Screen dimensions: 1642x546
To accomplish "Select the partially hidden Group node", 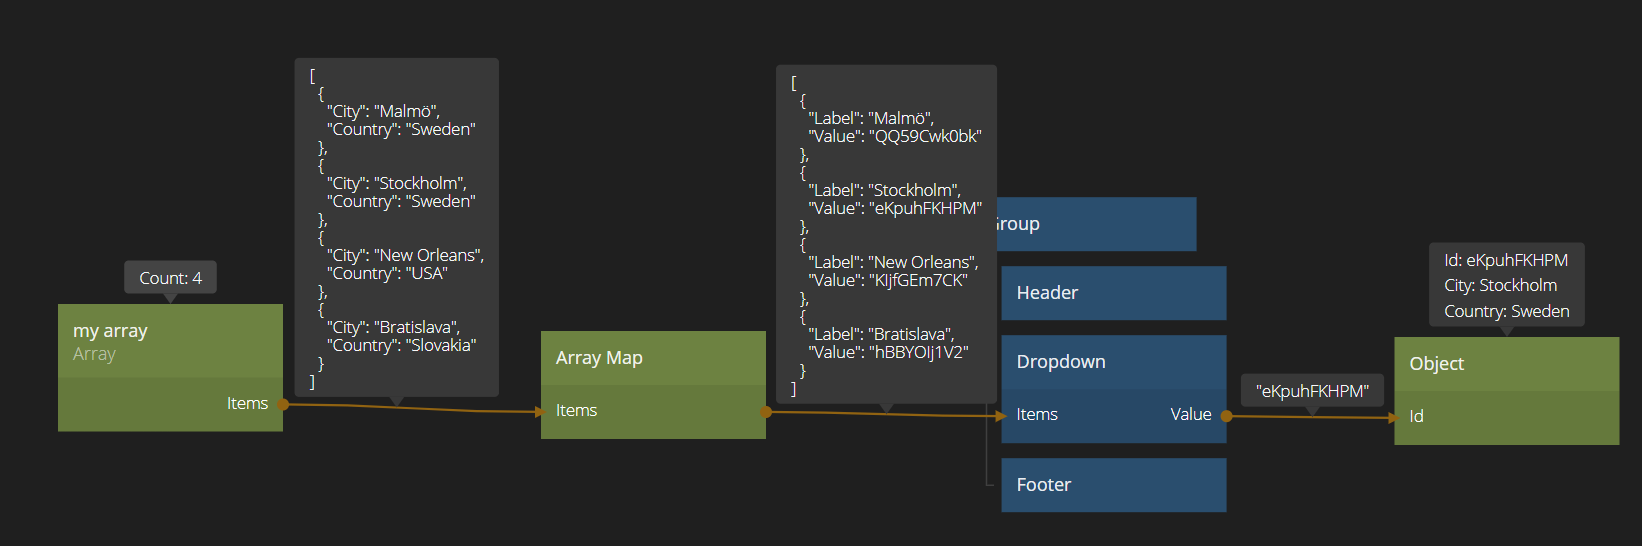I will click(x=1095, y=224).
